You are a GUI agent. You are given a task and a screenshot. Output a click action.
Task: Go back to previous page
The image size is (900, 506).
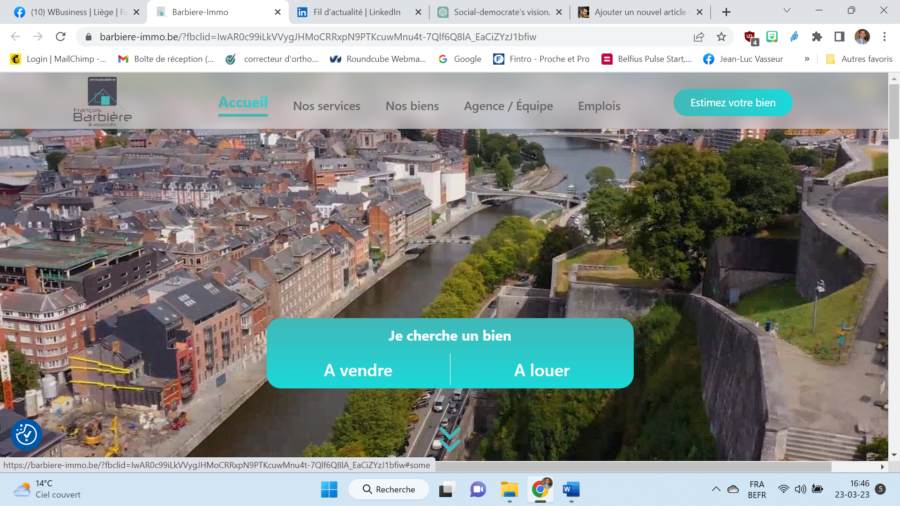pyautogui.click(x=15, y=37)
